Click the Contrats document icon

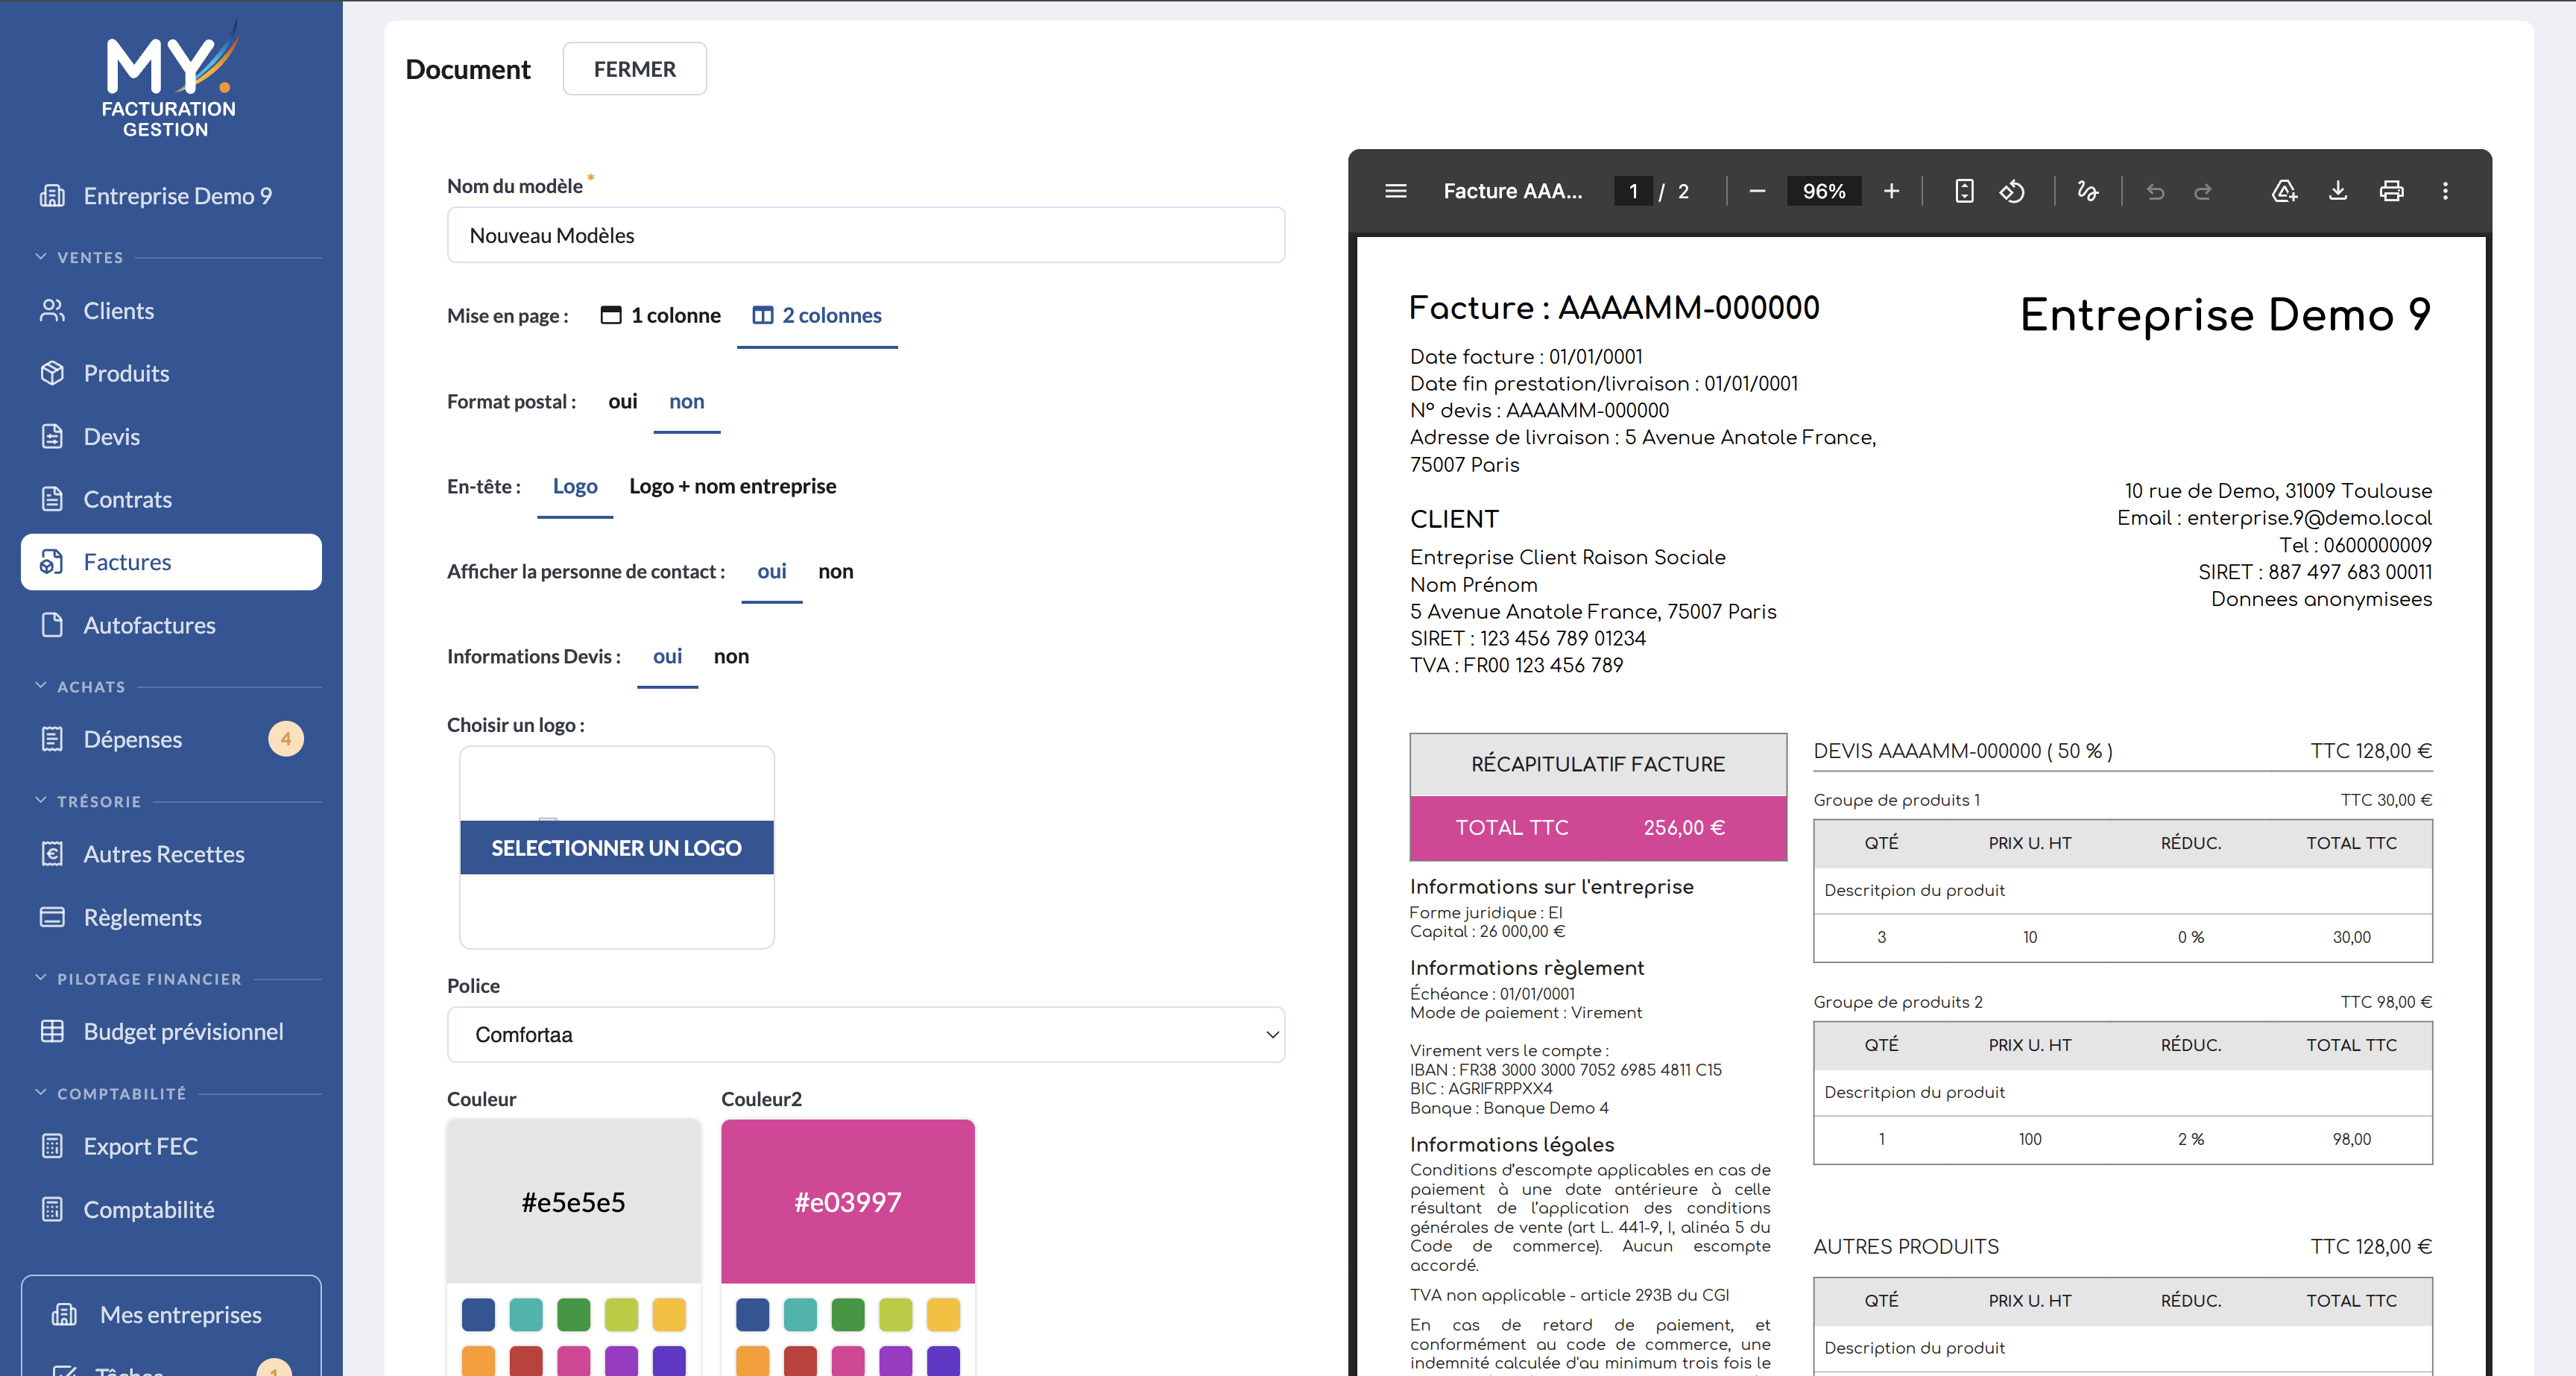tap(52, 499)
